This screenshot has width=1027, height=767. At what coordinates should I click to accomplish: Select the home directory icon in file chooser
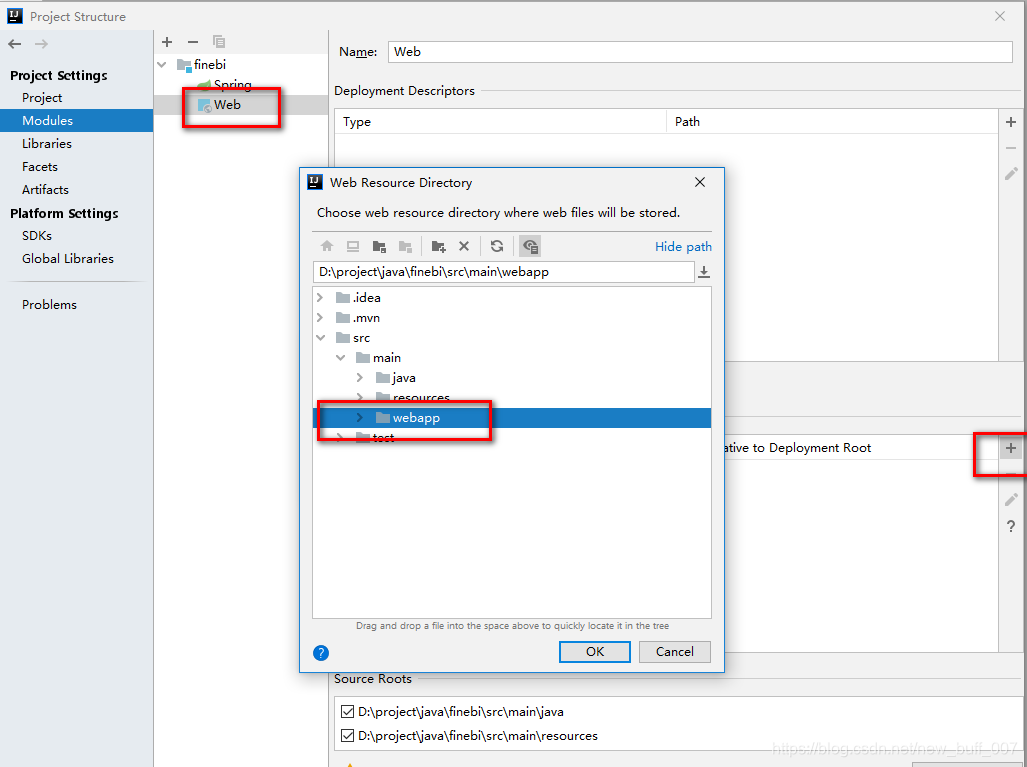[x=327, y=246]
